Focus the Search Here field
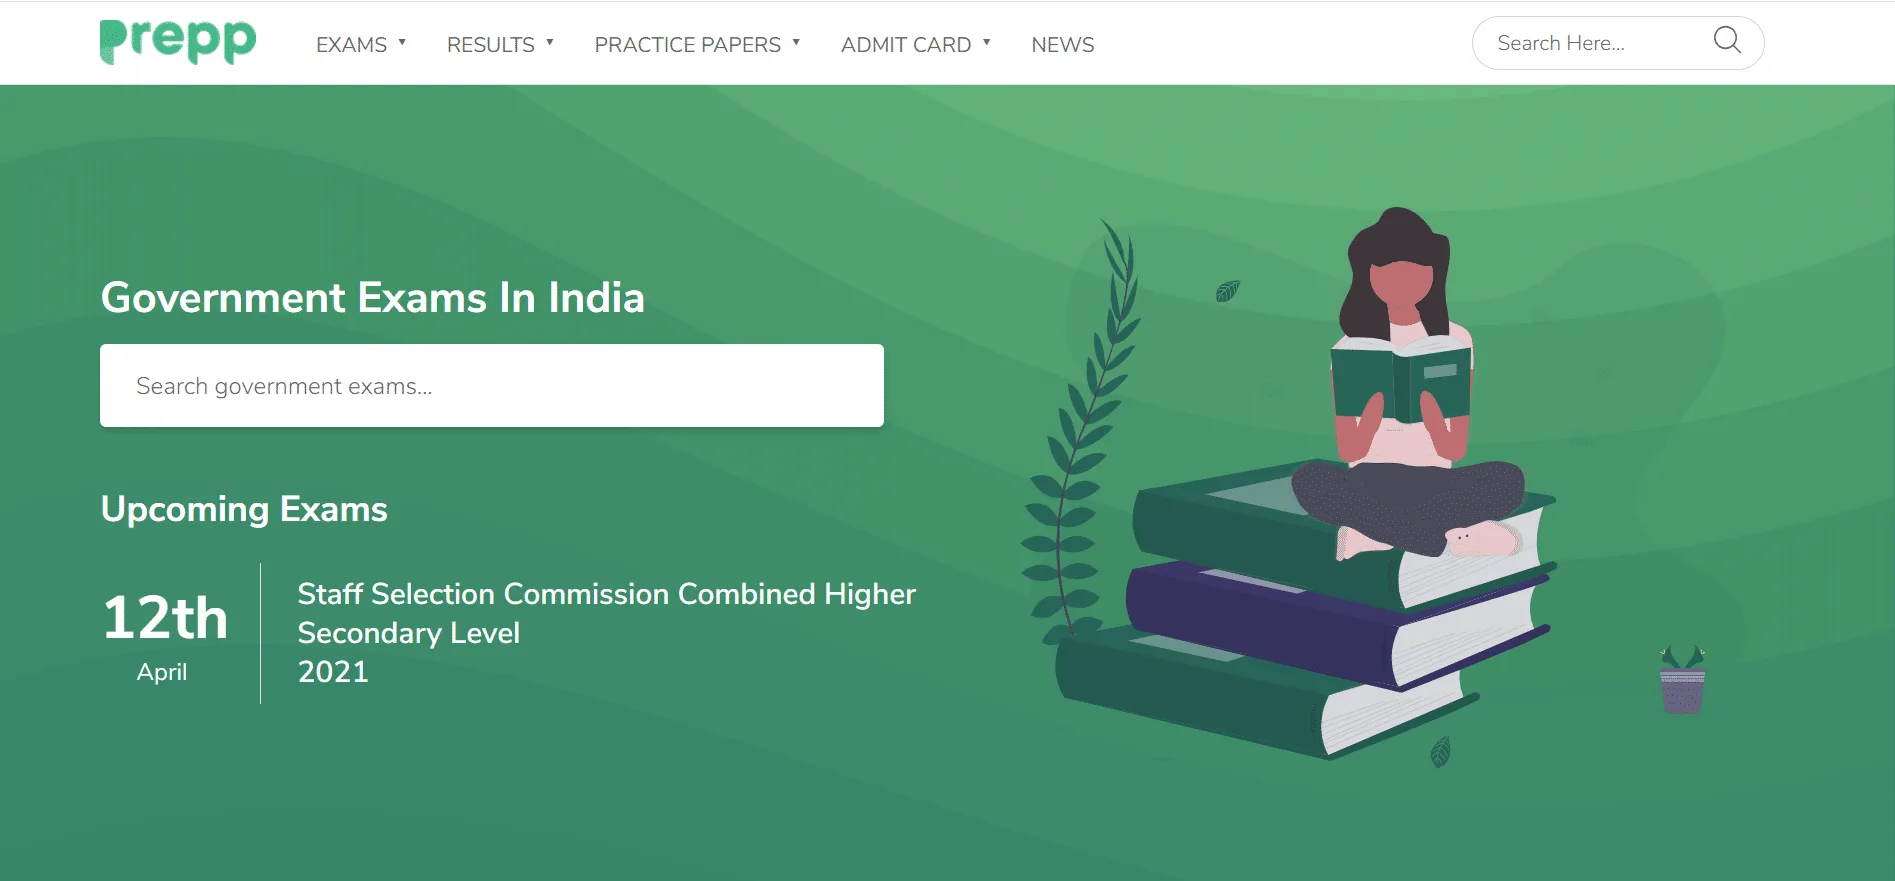1895x881 pixels. click(1600, 43)
